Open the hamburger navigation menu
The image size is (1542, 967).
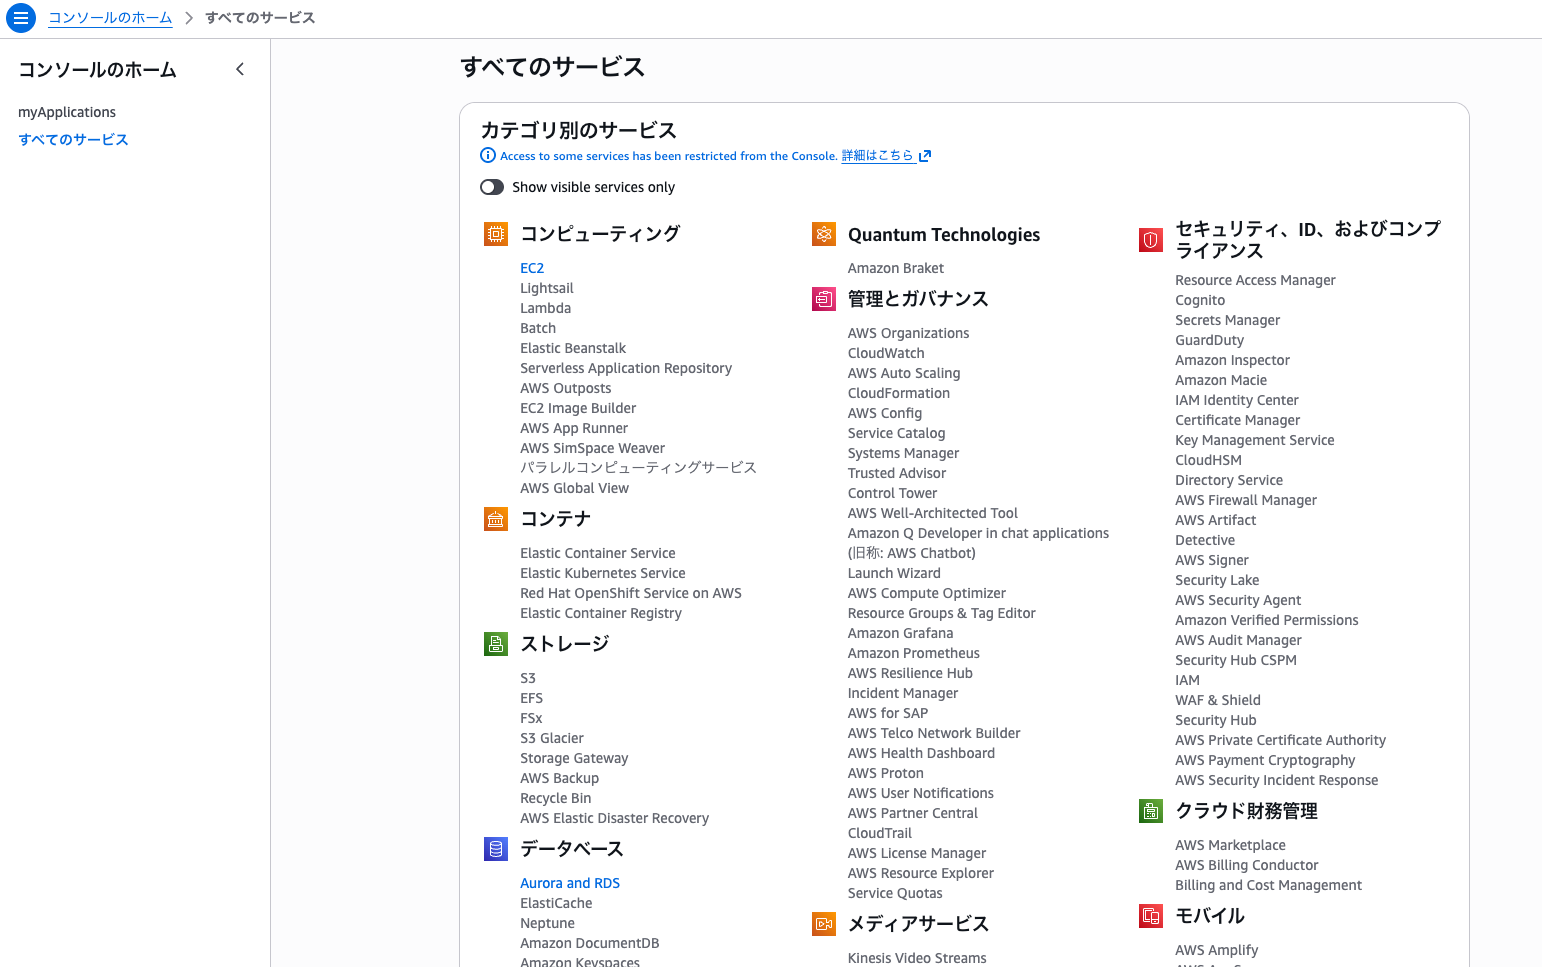point(20,17)
